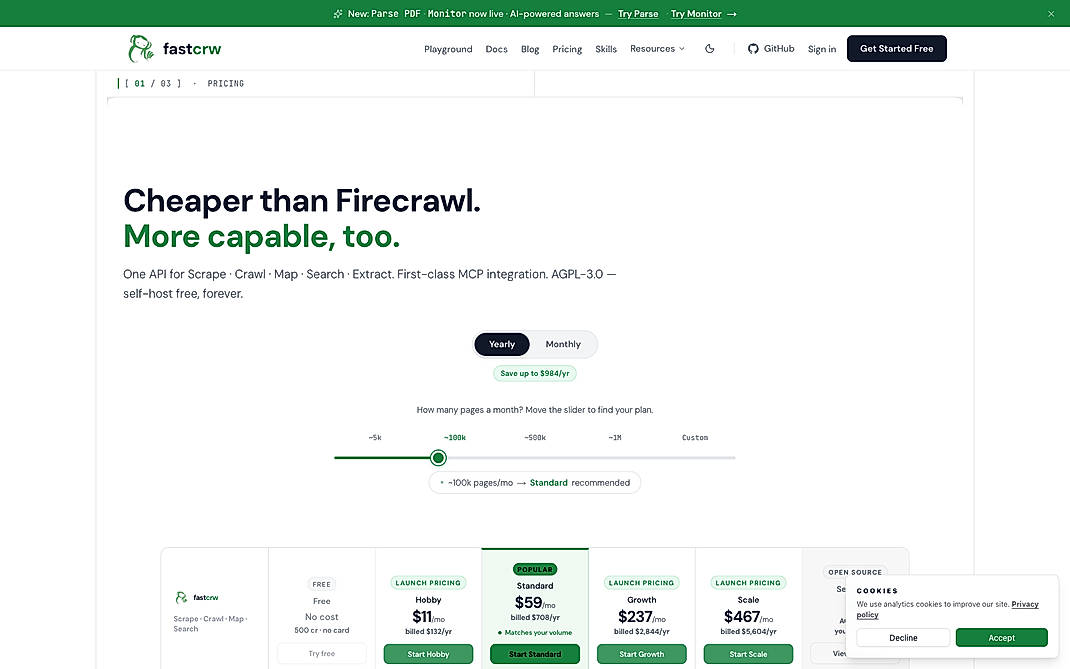The image size is (1070, 669).
Task: Click the OPEN SOURCE badge
Action: (x=855, y=572)
